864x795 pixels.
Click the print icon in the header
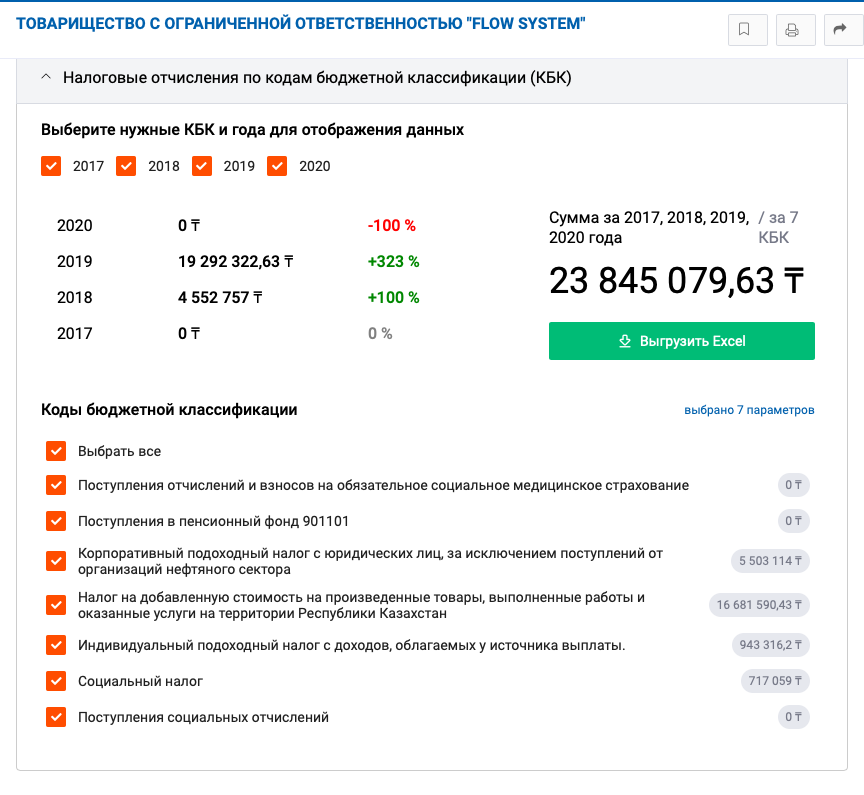coord(795,30)
